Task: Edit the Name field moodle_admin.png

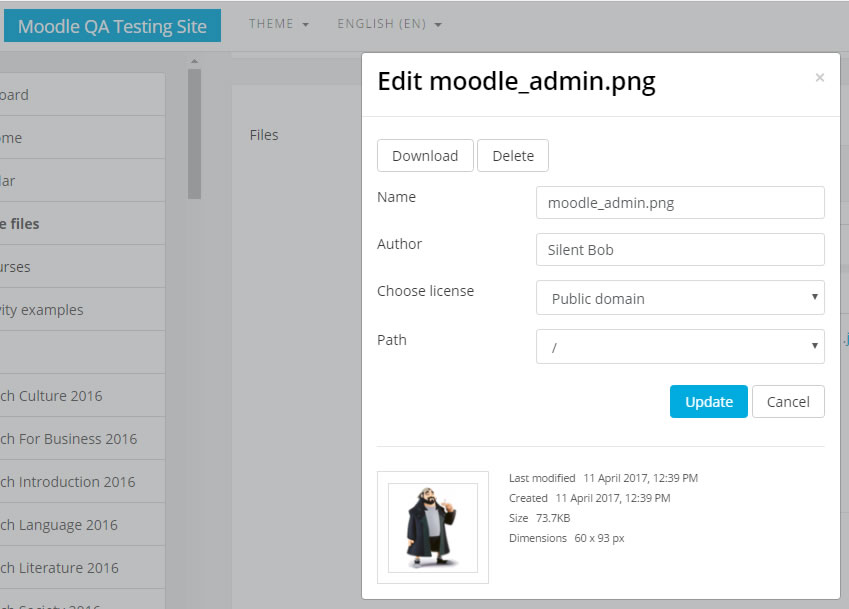Action: 680,203
